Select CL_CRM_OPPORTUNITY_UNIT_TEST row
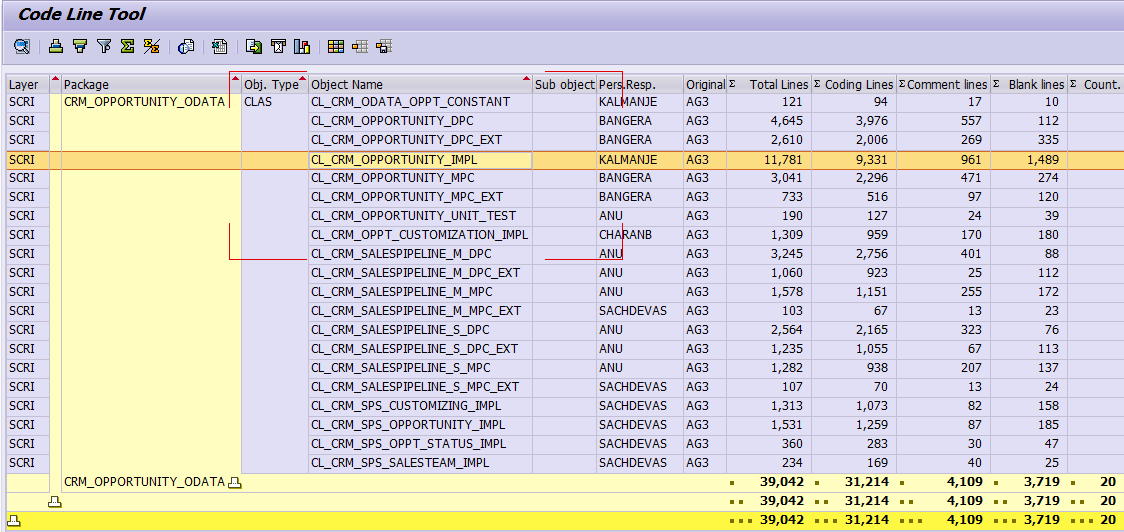The image size is (1124, 532). click(x=414, y=216)
